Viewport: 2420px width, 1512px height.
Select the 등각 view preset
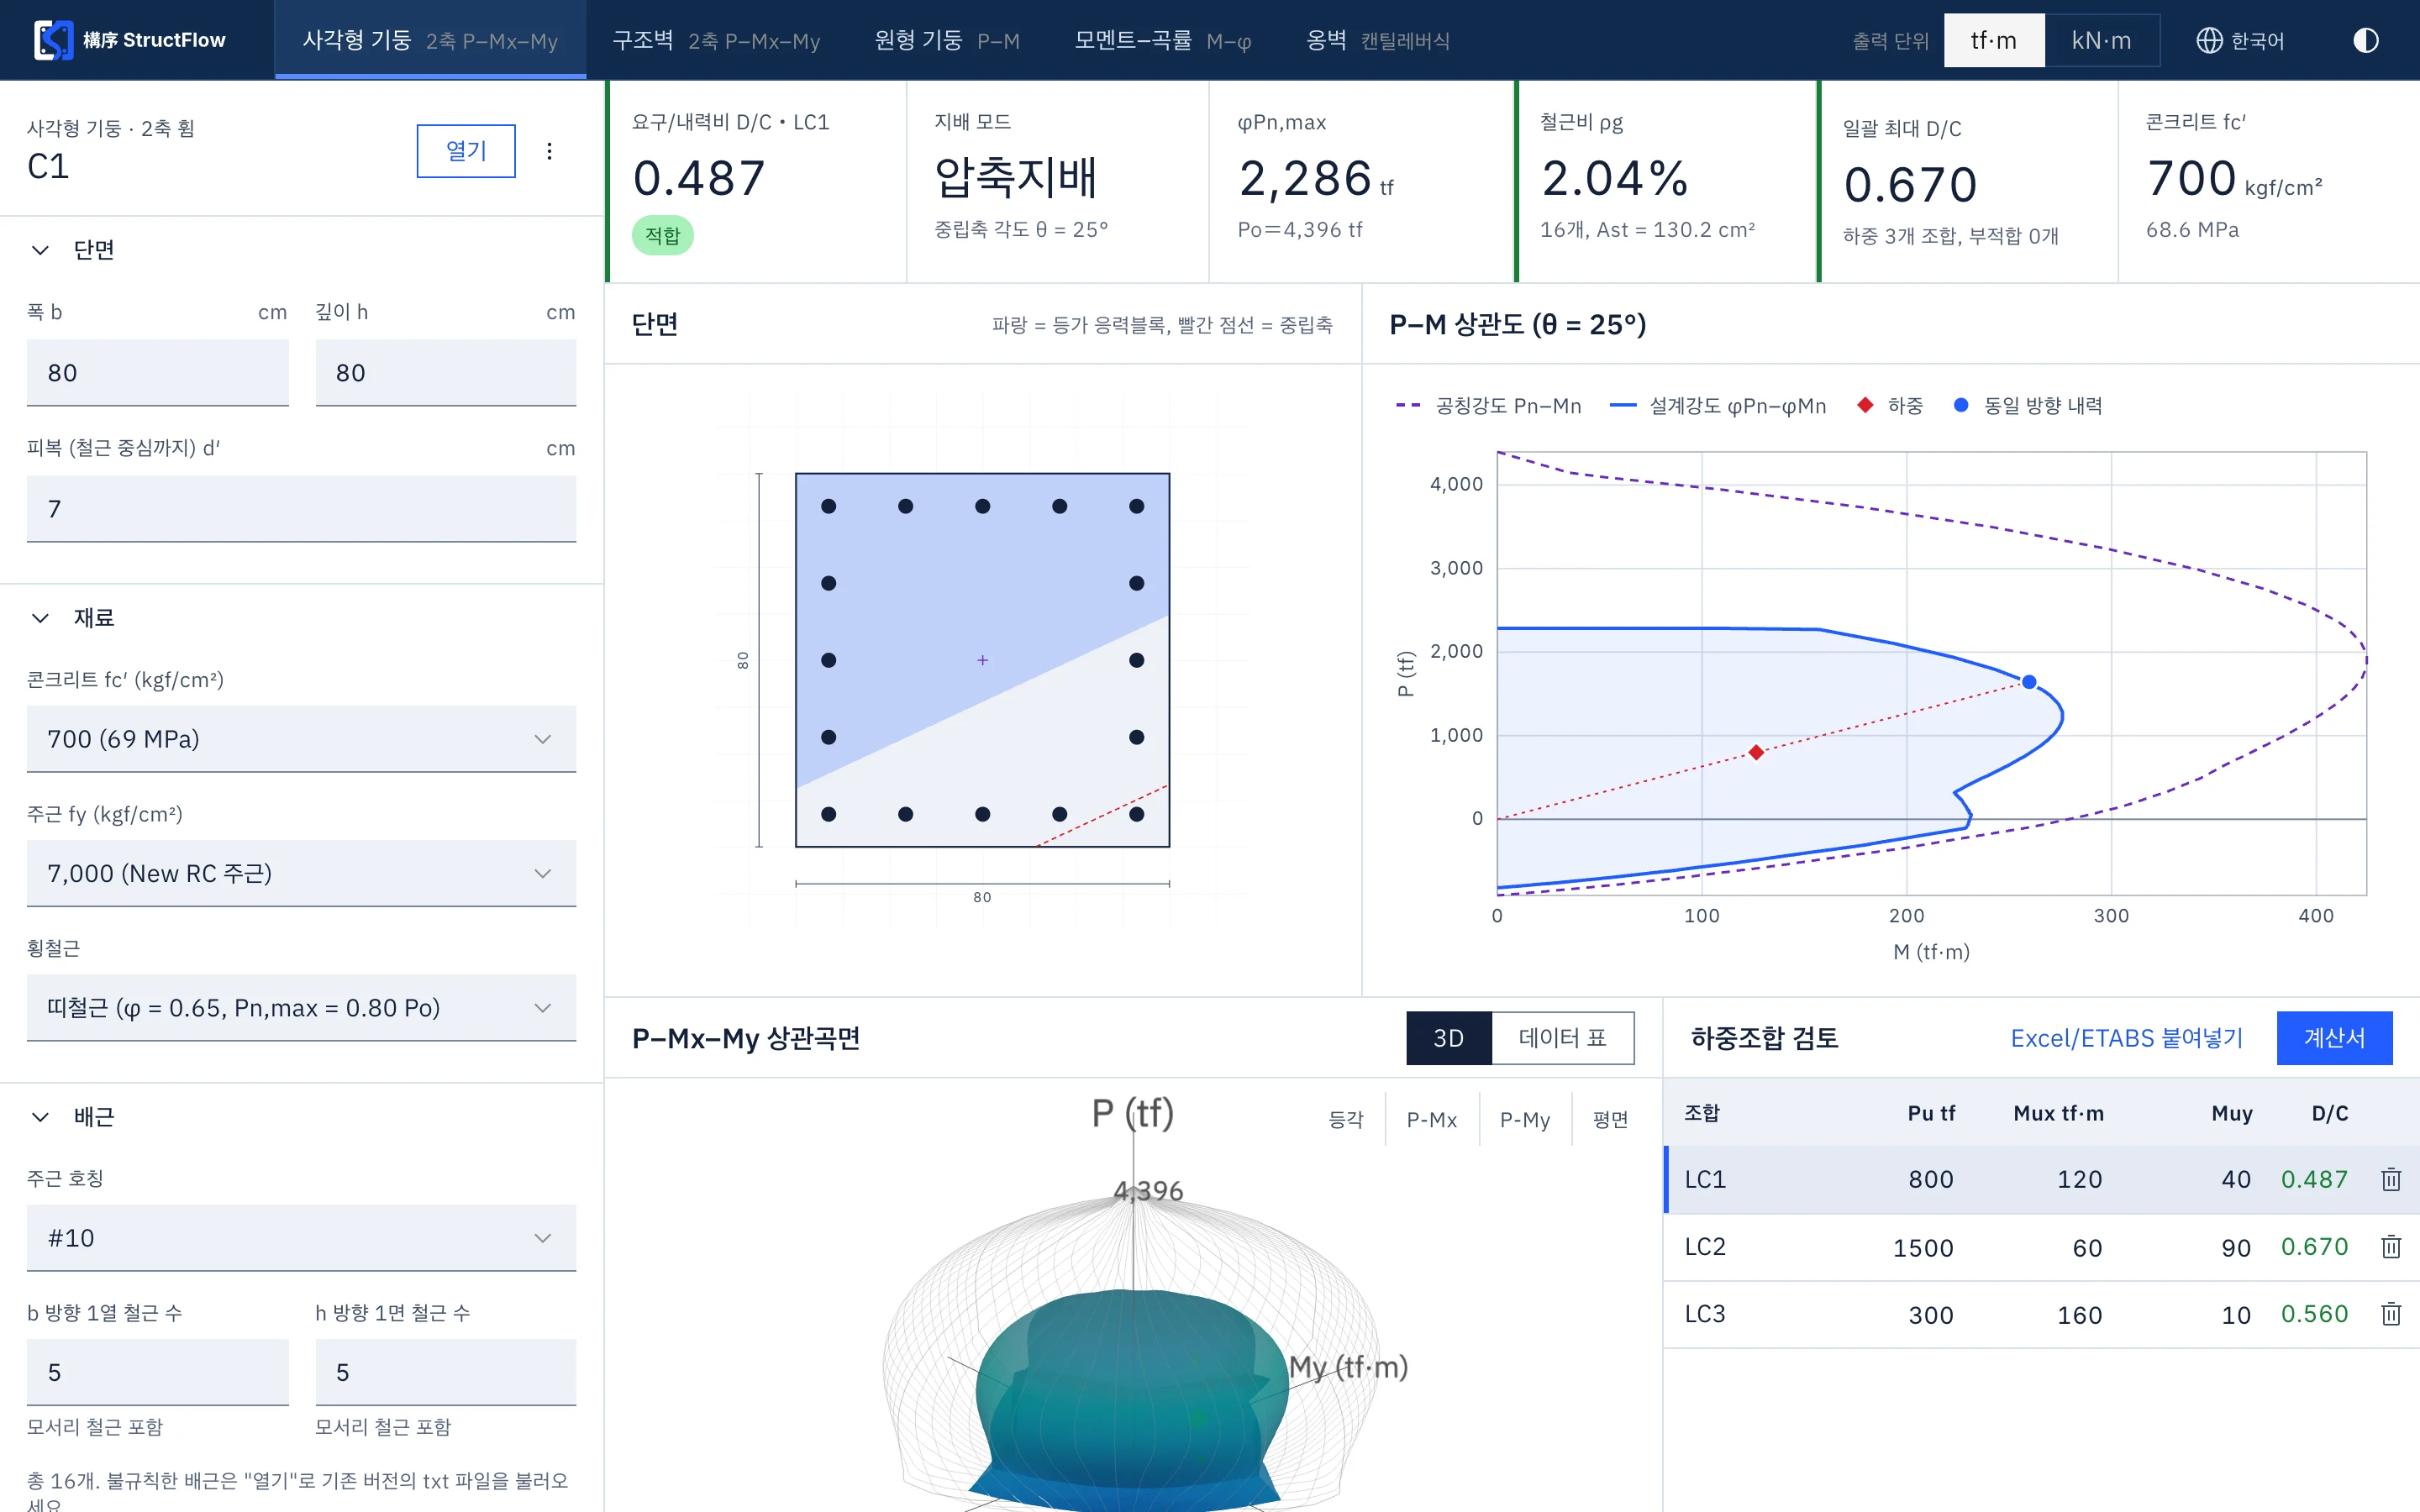1346,1119
